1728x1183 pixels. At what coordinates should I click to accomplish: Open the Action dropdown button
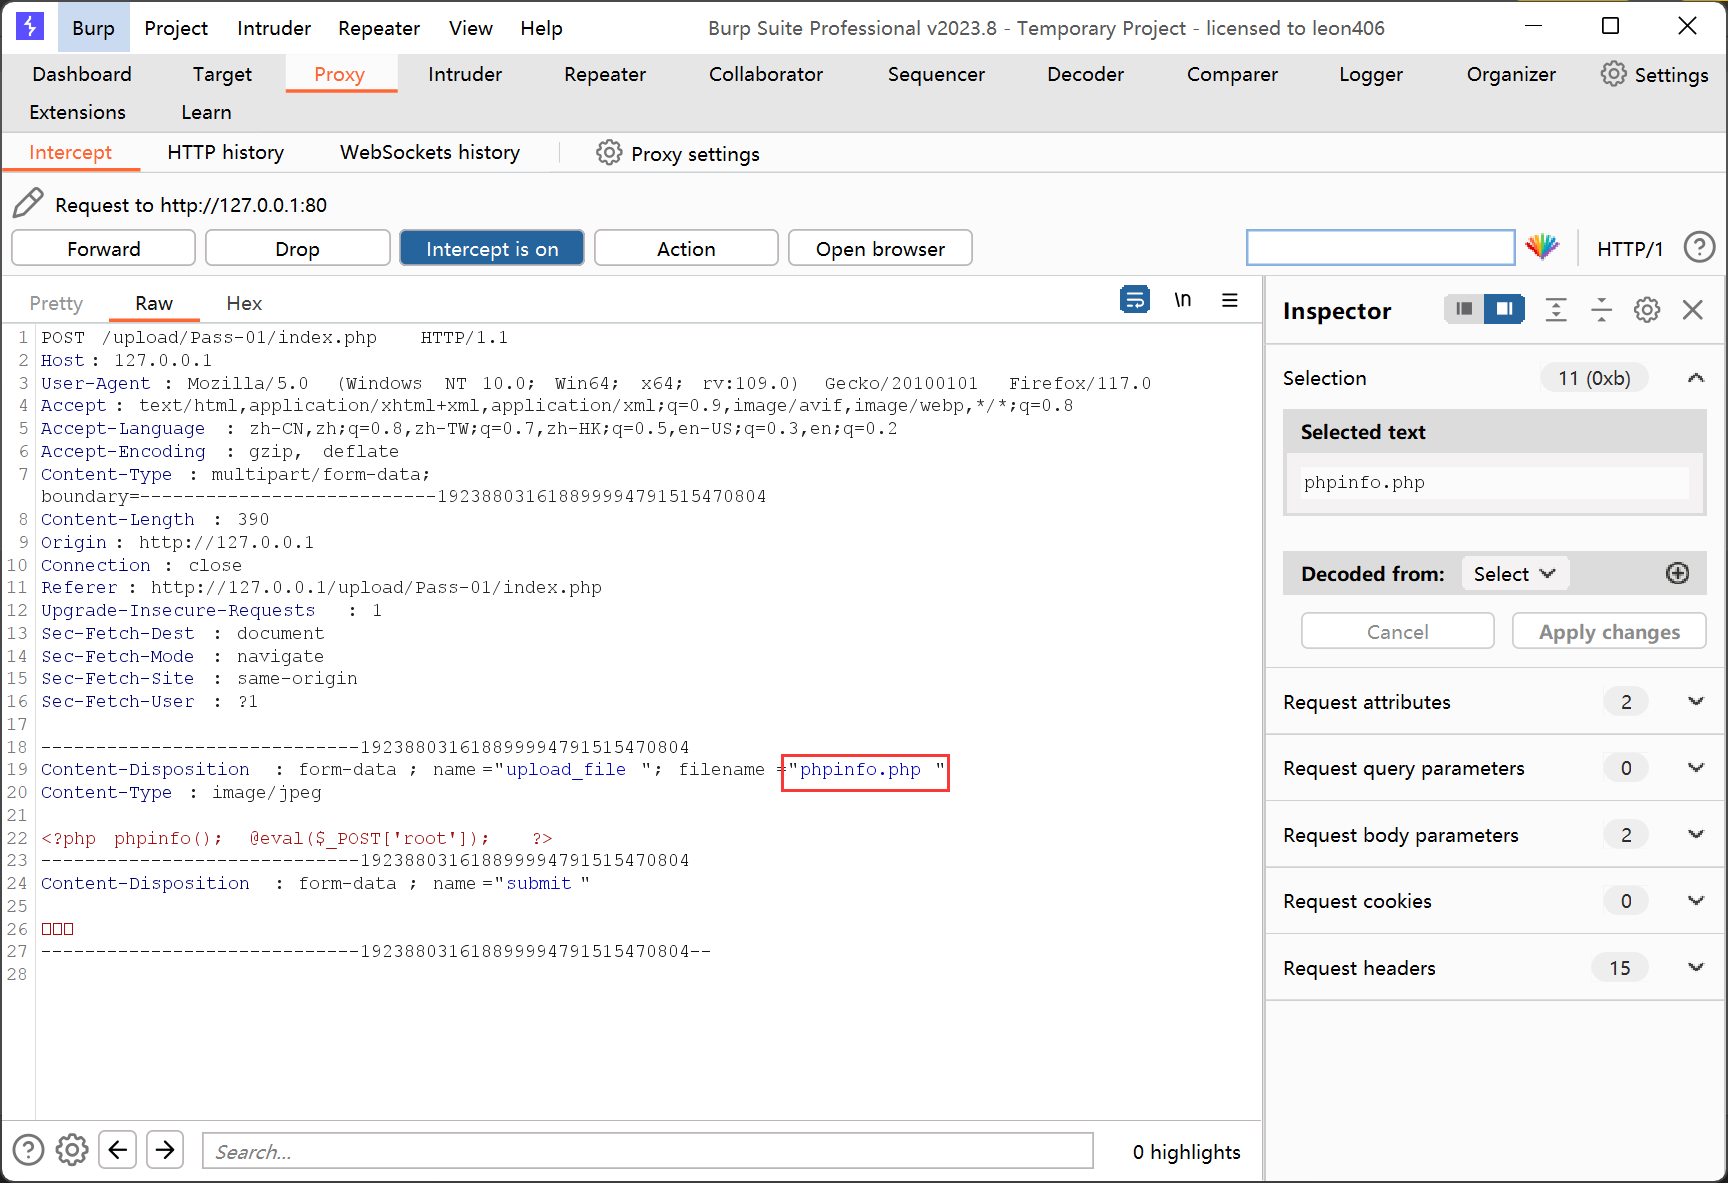pos(686,248)
